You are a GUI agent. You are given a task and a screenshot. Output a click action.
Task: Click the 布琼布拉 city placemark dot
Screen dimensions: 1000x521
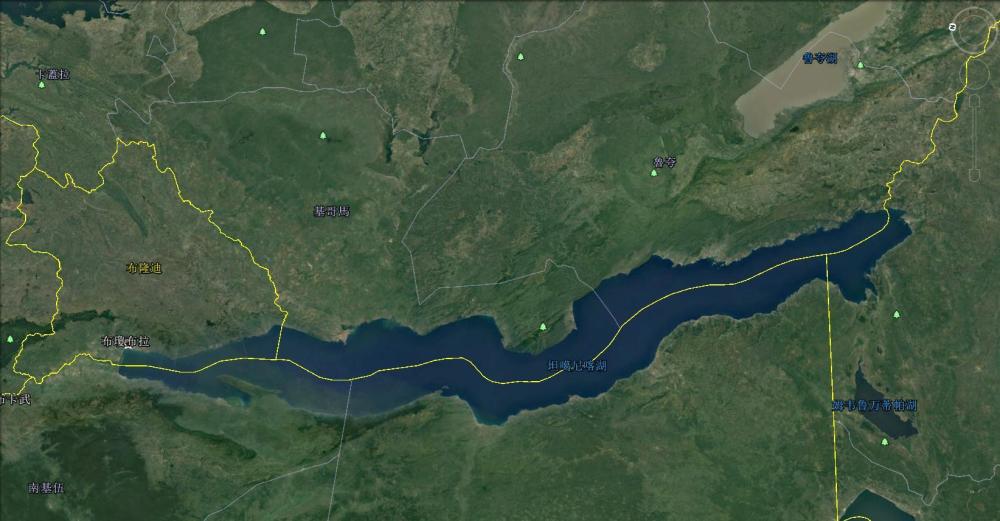pyautogui.click(x=128, y=348)
